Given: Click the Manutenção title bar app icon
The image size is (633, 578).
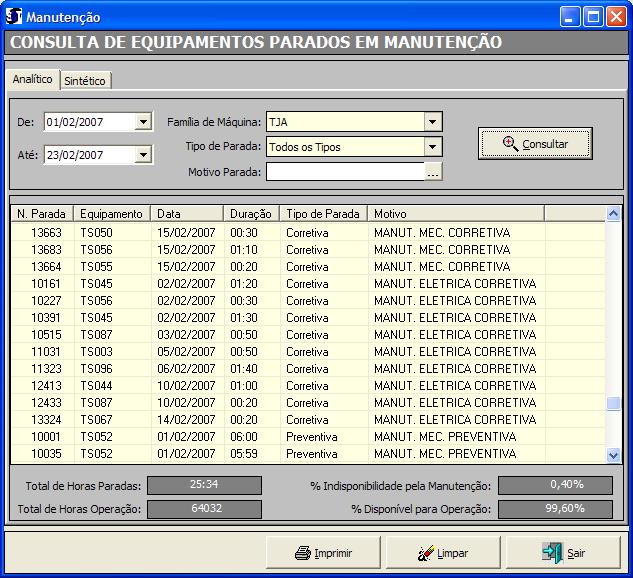Looking at the screenshot, I should point(14,17).
